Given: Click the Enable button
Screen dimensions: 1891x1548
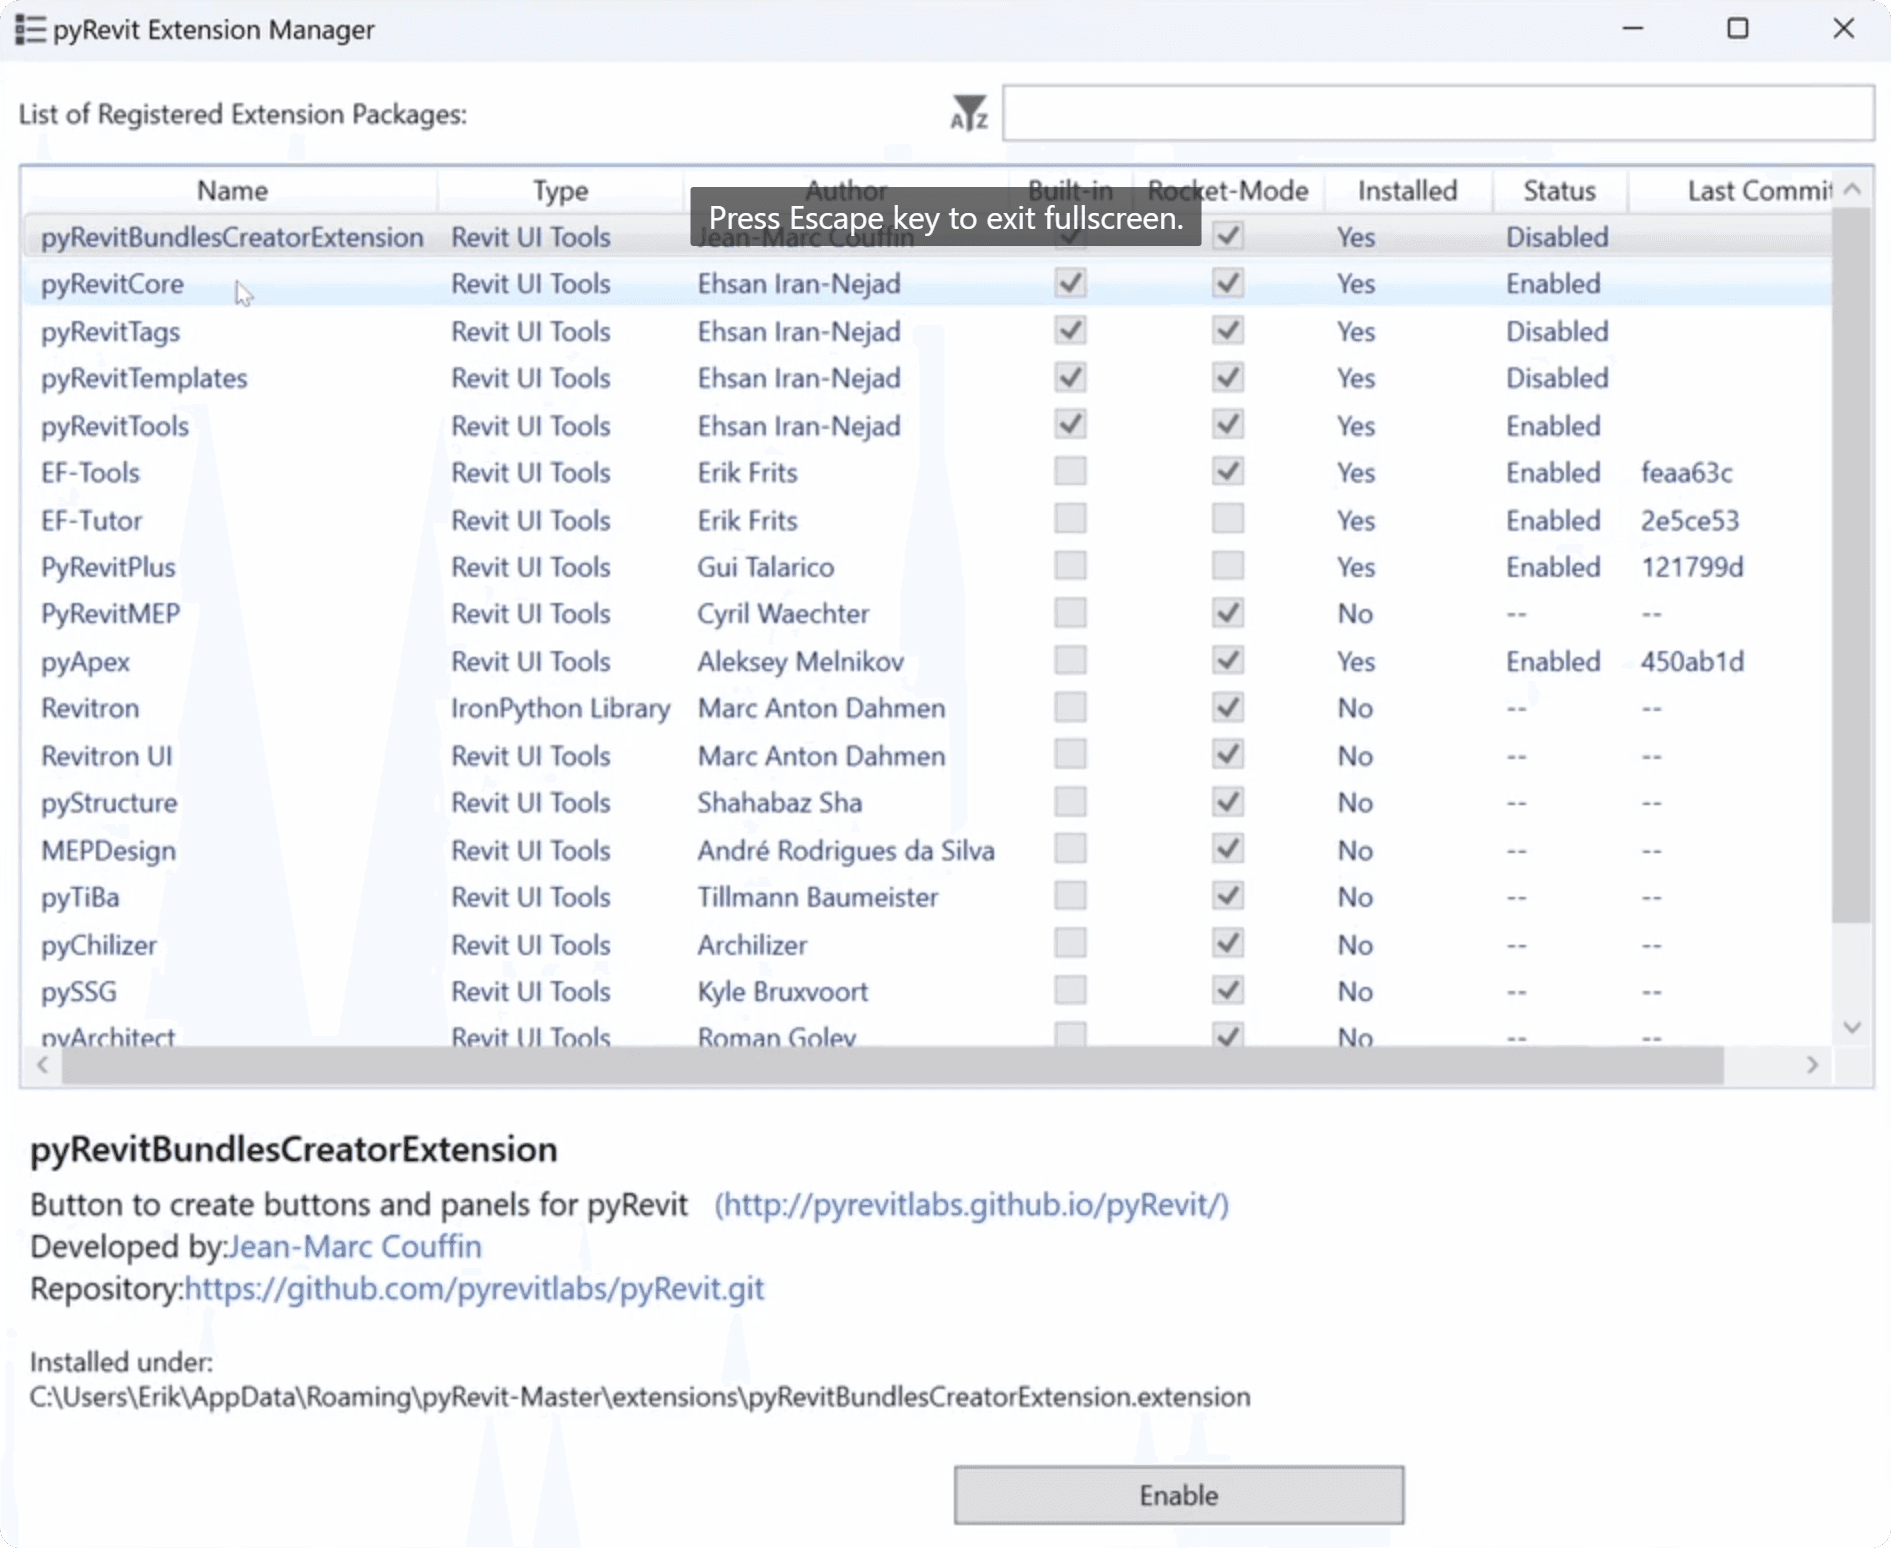Looking at the screenshot, I should [1179, 1495].
